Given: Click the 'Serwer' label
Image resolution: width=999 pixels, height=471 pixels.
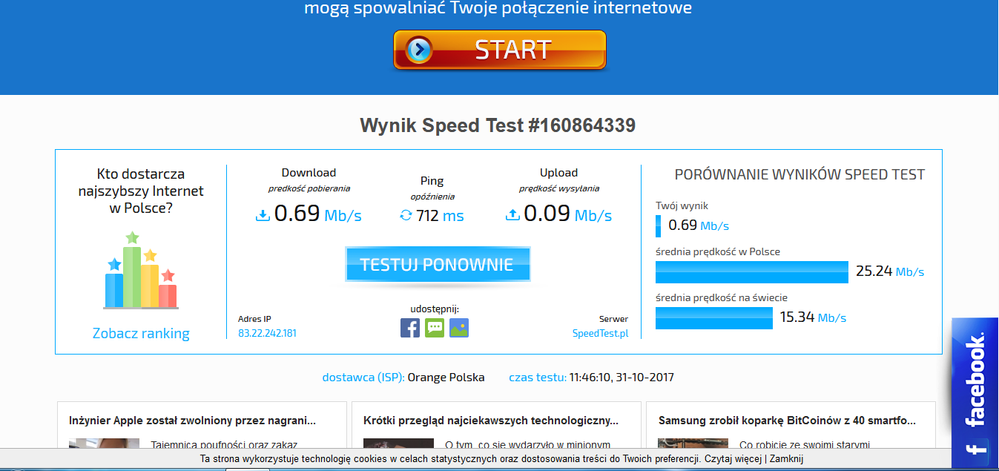Looking at the screenshot, I should point(614,319).
